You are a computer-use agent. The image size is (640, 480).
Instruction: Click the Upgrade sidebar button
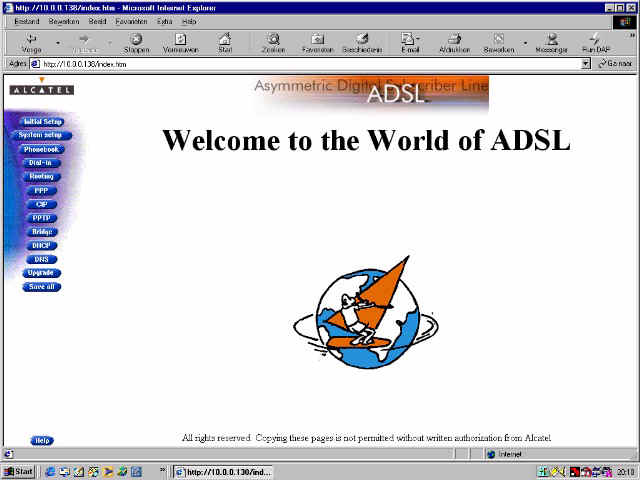(x=41, y=273)
